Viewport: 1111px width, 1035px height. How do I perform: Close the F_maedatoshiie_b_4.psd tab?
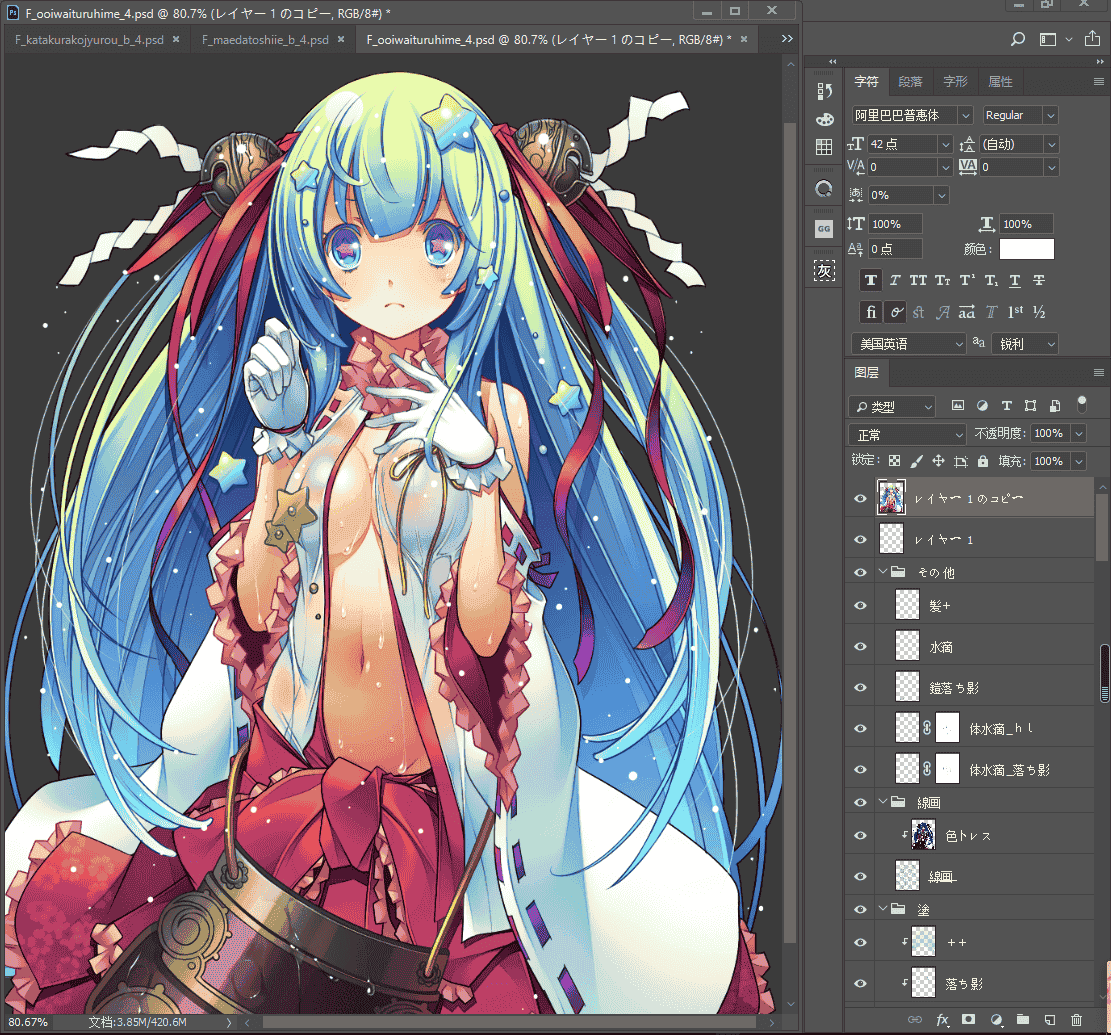pos(341,39)
